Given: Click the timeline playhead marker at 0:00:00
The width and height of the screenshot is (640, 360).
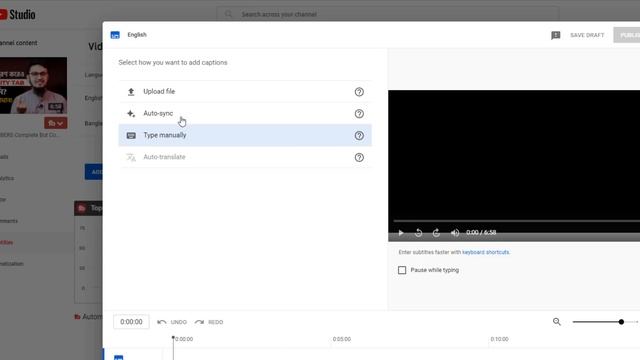Looking at the screenshot, I should (173, 338).
